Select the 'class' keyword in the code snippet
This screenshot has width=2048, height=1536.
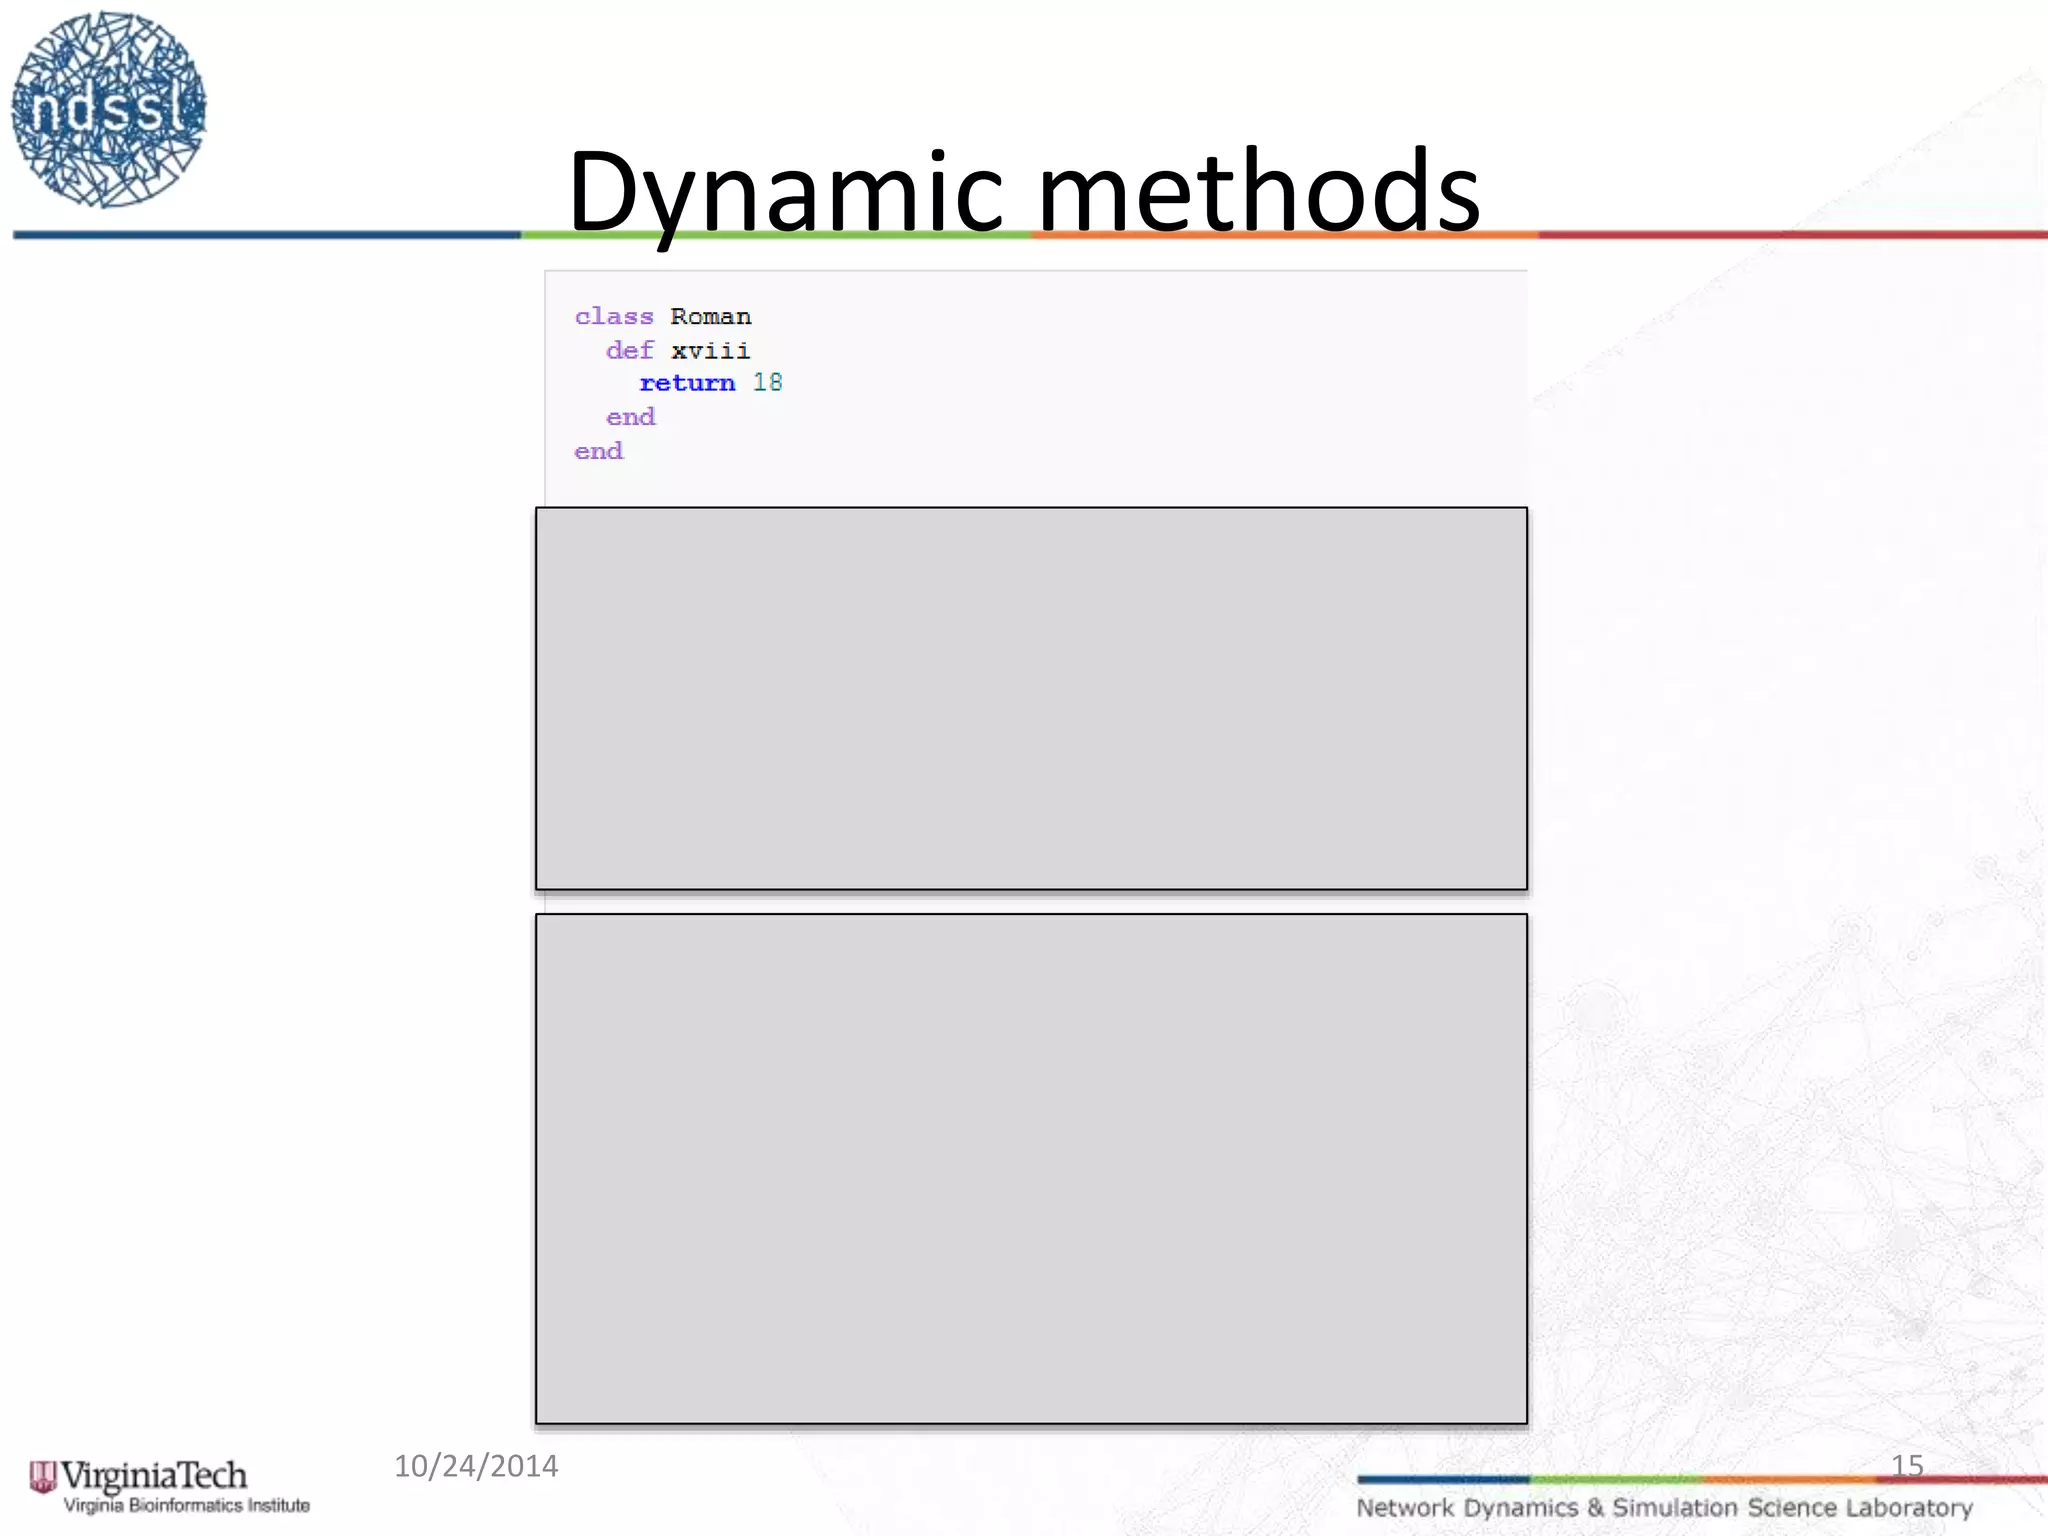tap(613, 316)
